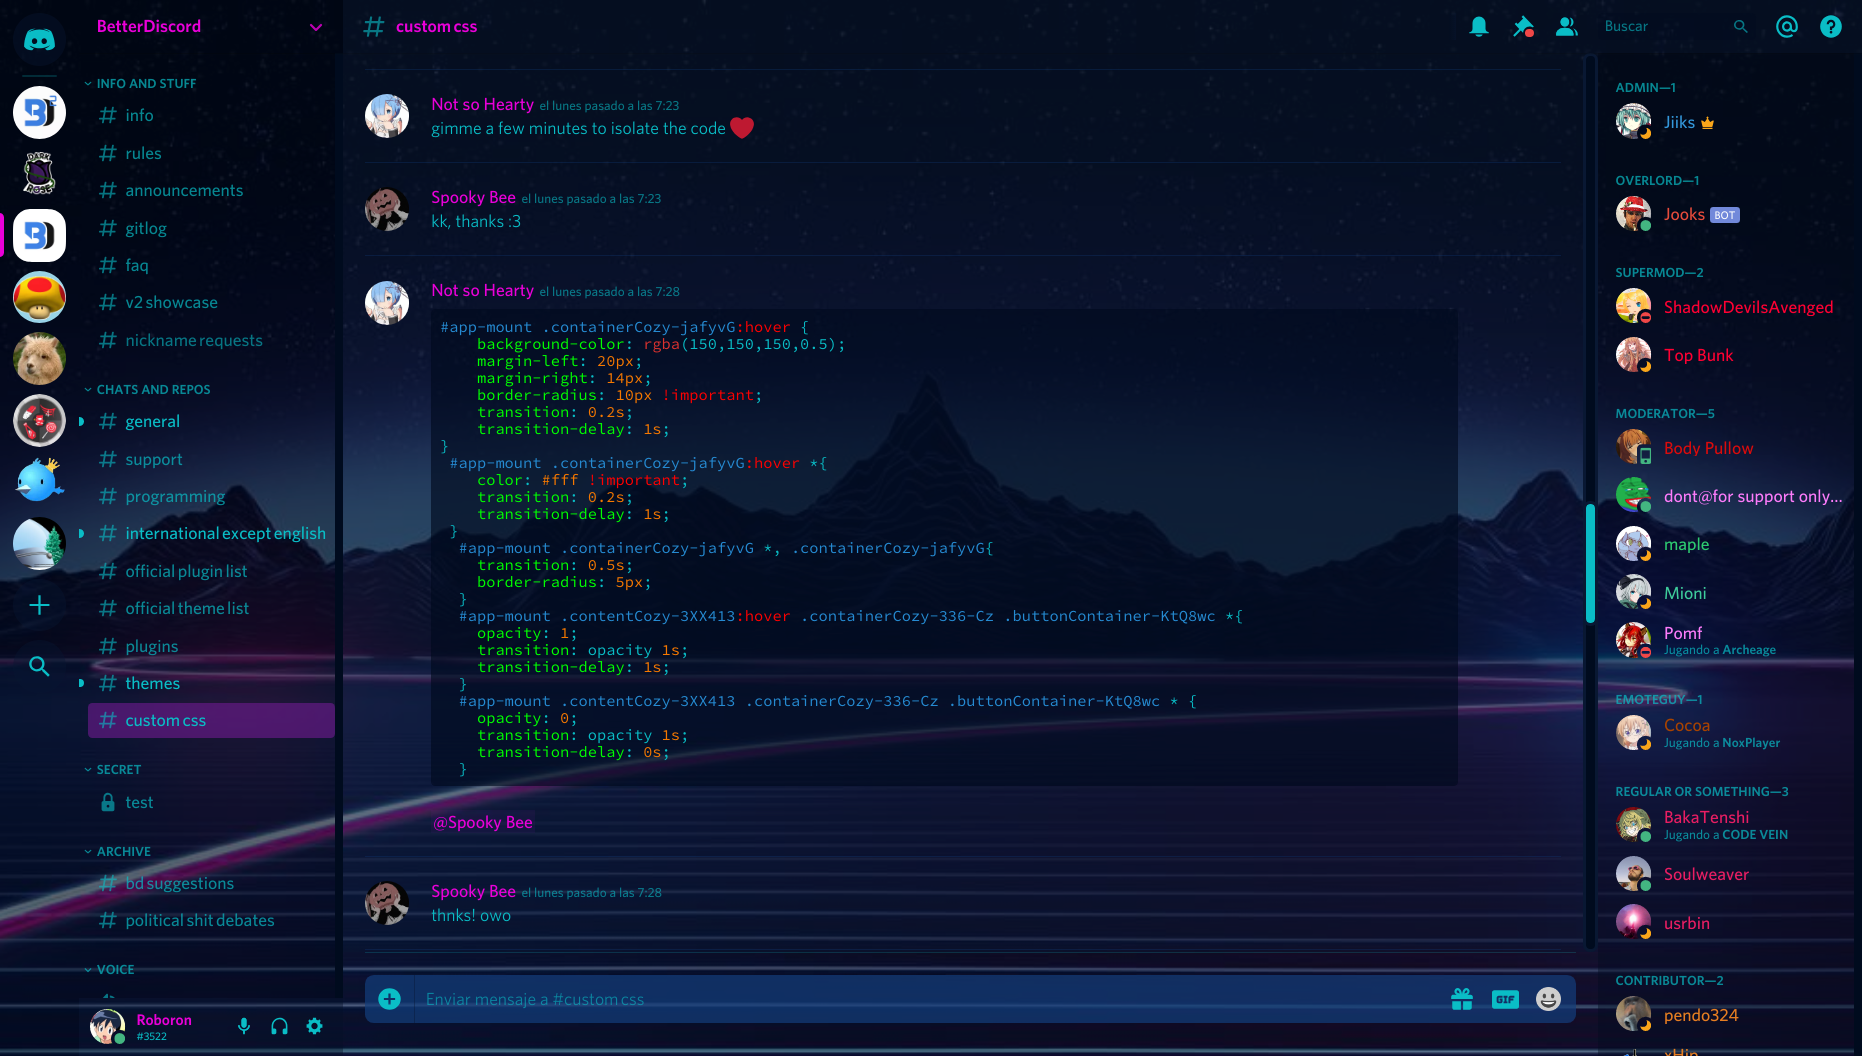The image size is (1862, 1056).
Task: Open the info channel
Action: point(211,115)
